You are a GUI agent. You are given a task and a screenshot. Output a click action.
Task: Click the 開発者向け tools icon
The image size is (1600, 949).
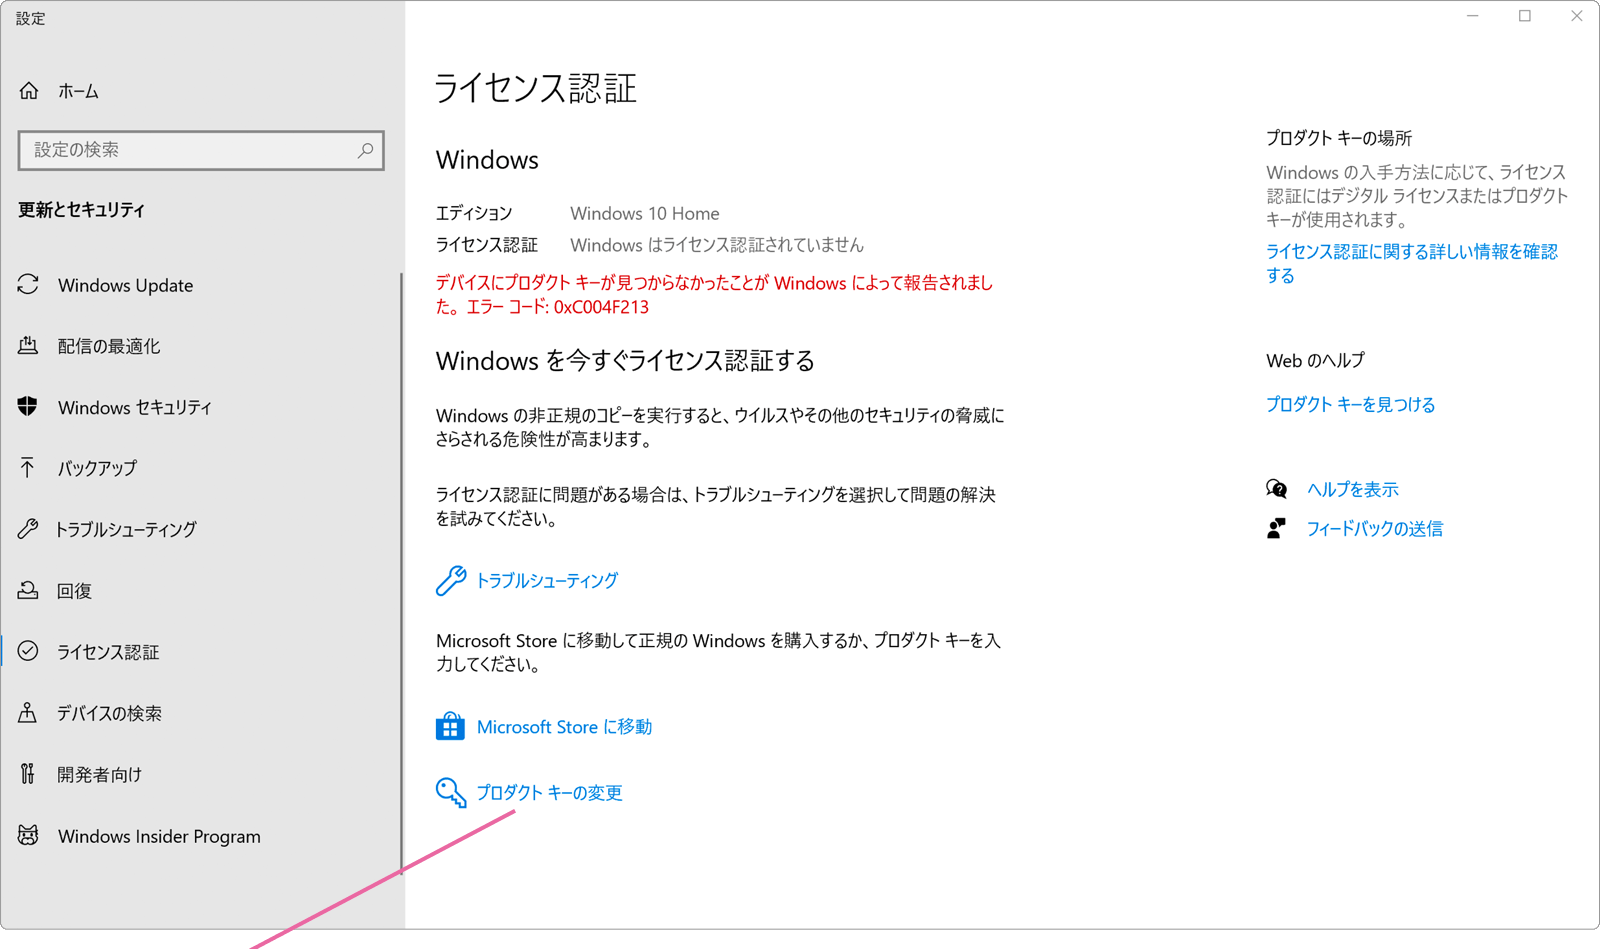[28, 774]
